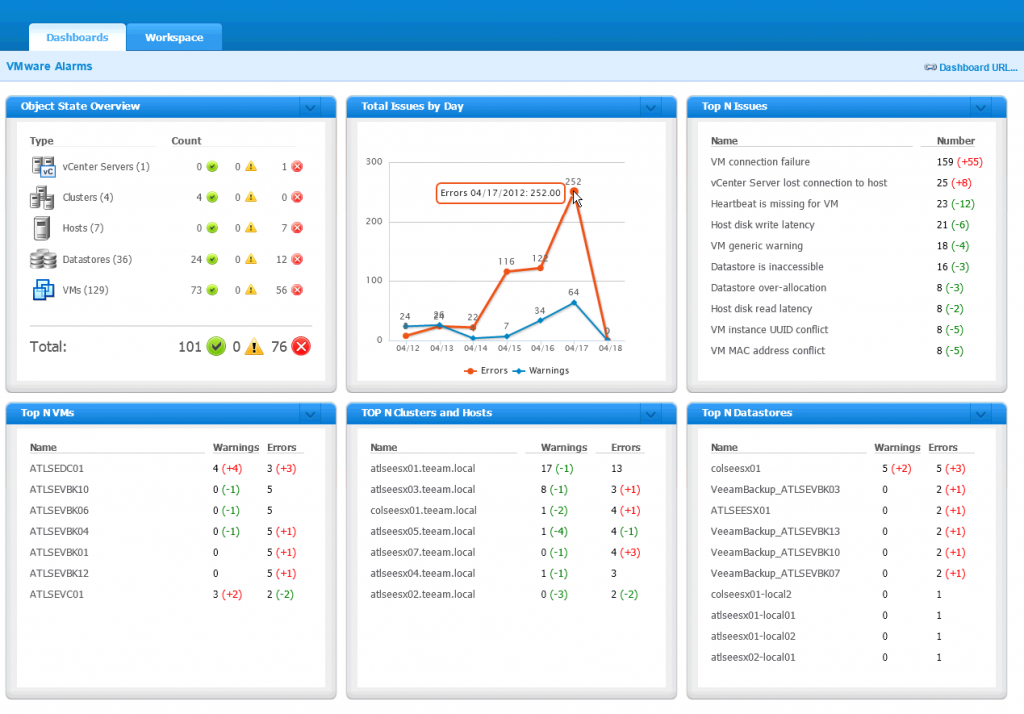Select Heartbeat is missing for VM issue
The image size is (1024, 714).
[x=775, y=204]
